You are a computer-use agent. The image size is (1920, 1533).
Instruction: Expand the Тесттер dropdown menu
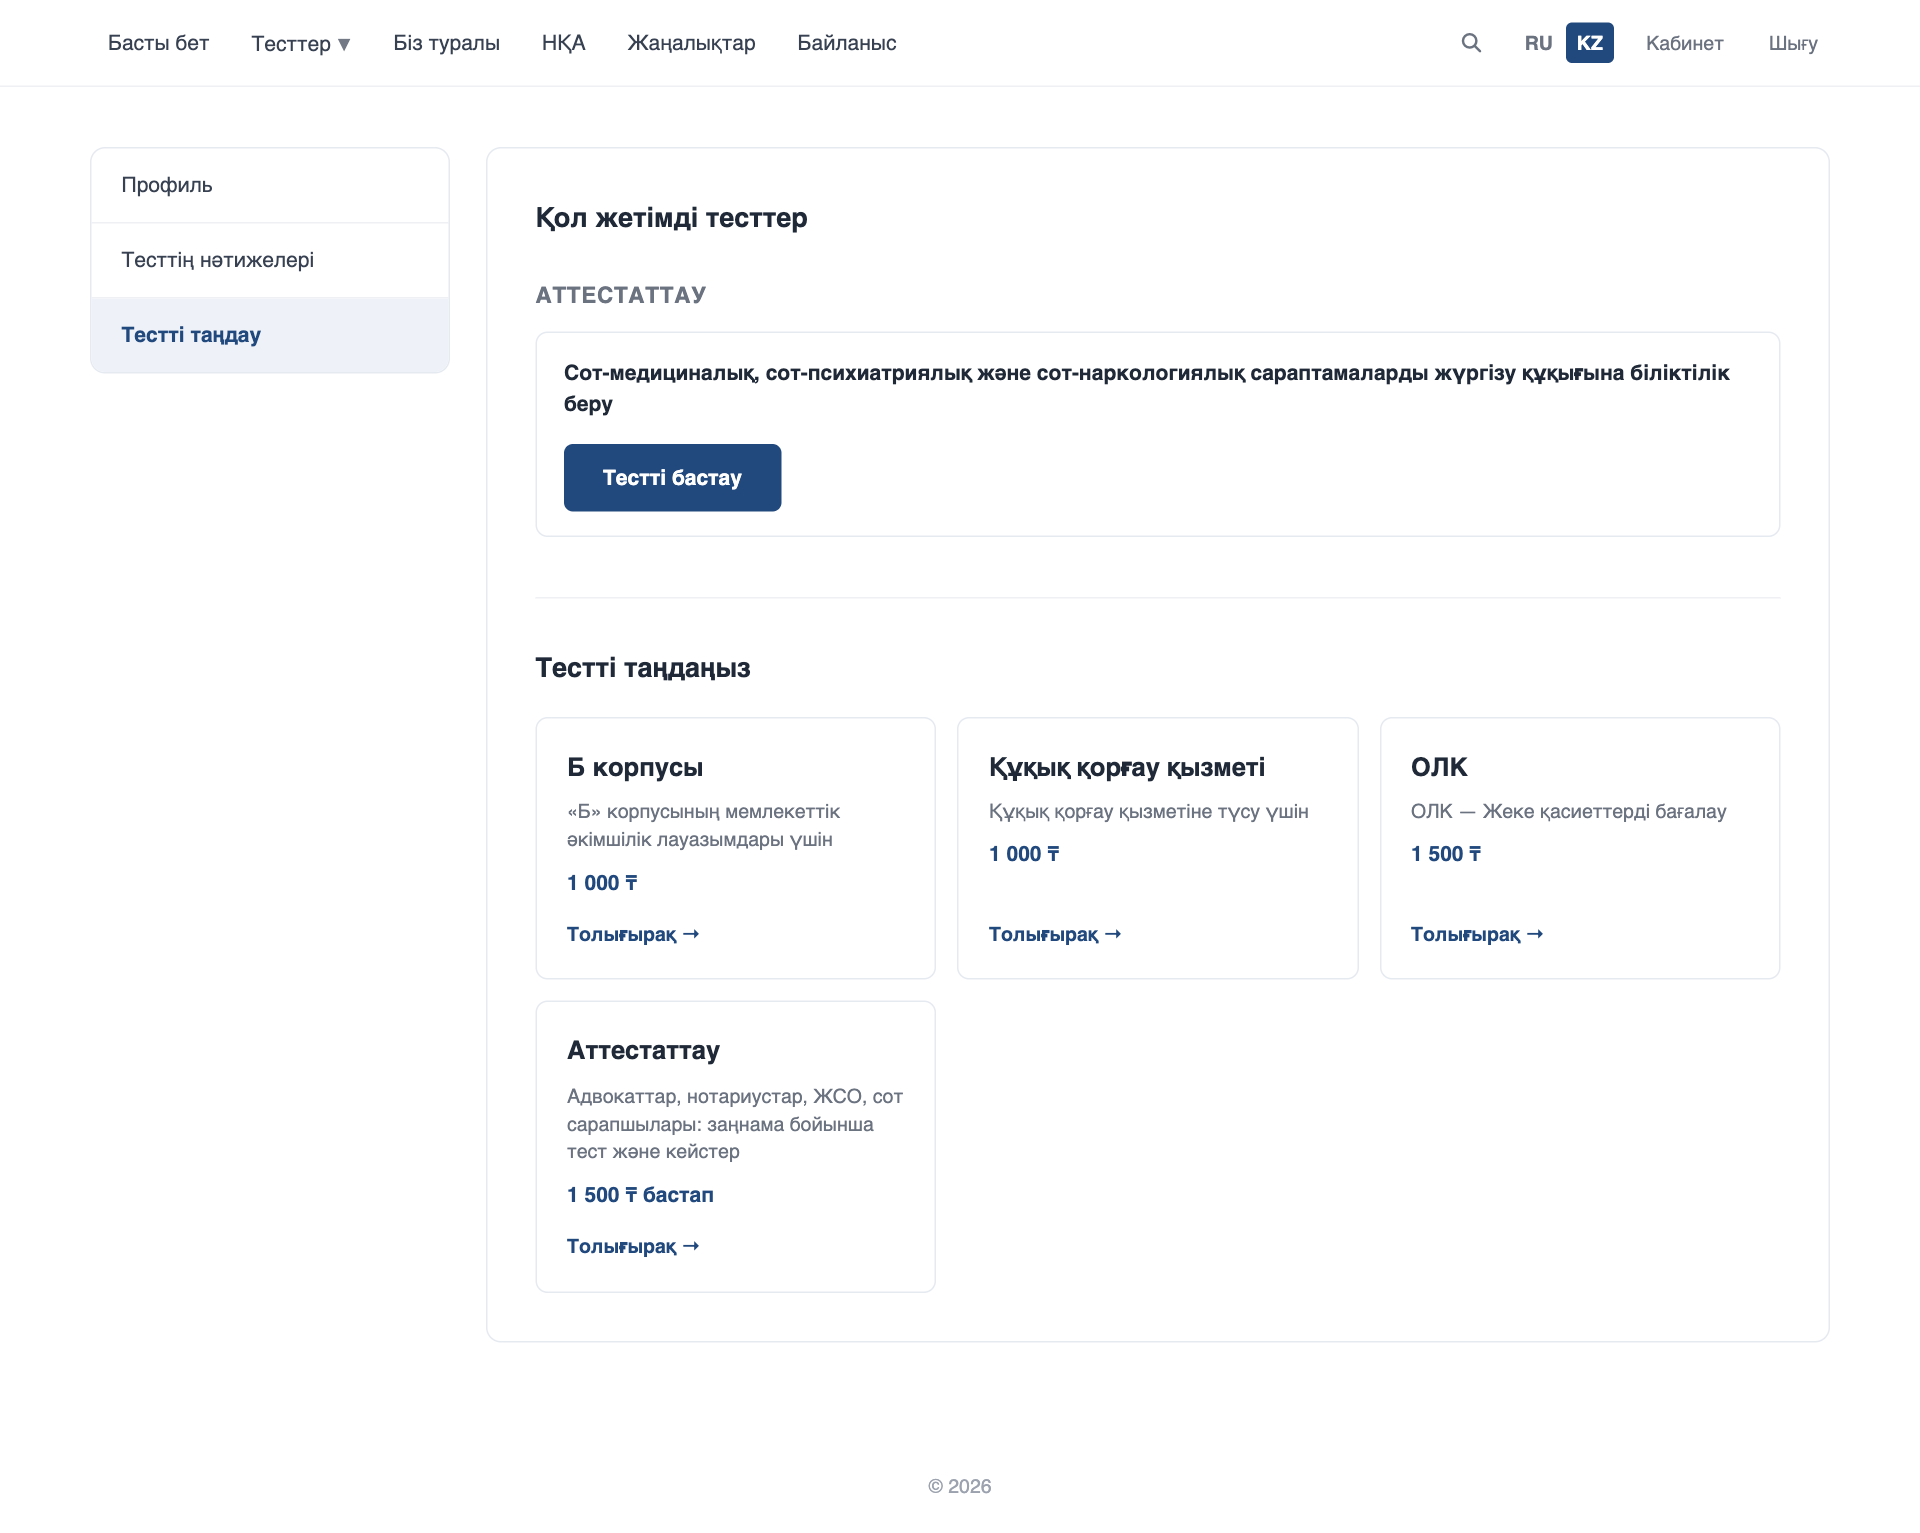pyautogui.click(x=301, y=43)
